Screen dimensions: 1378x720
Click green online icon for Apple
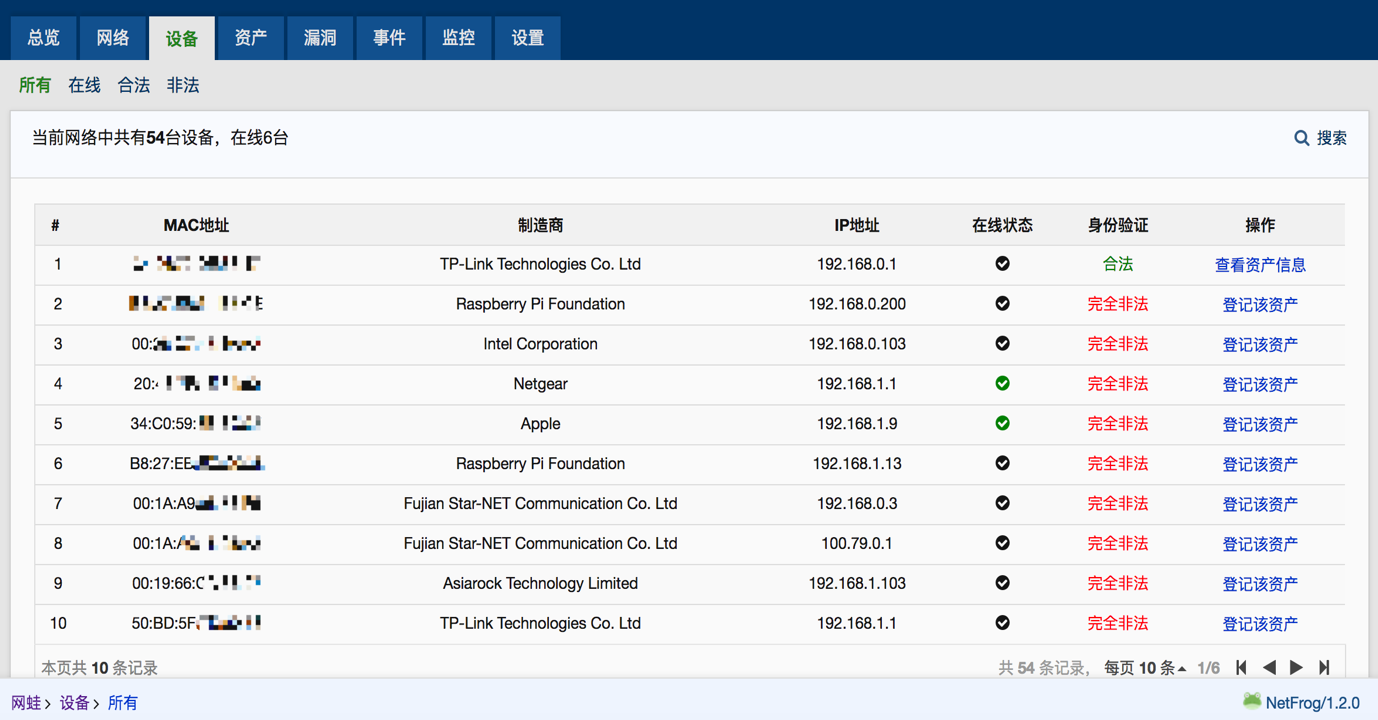(1002, 424)
